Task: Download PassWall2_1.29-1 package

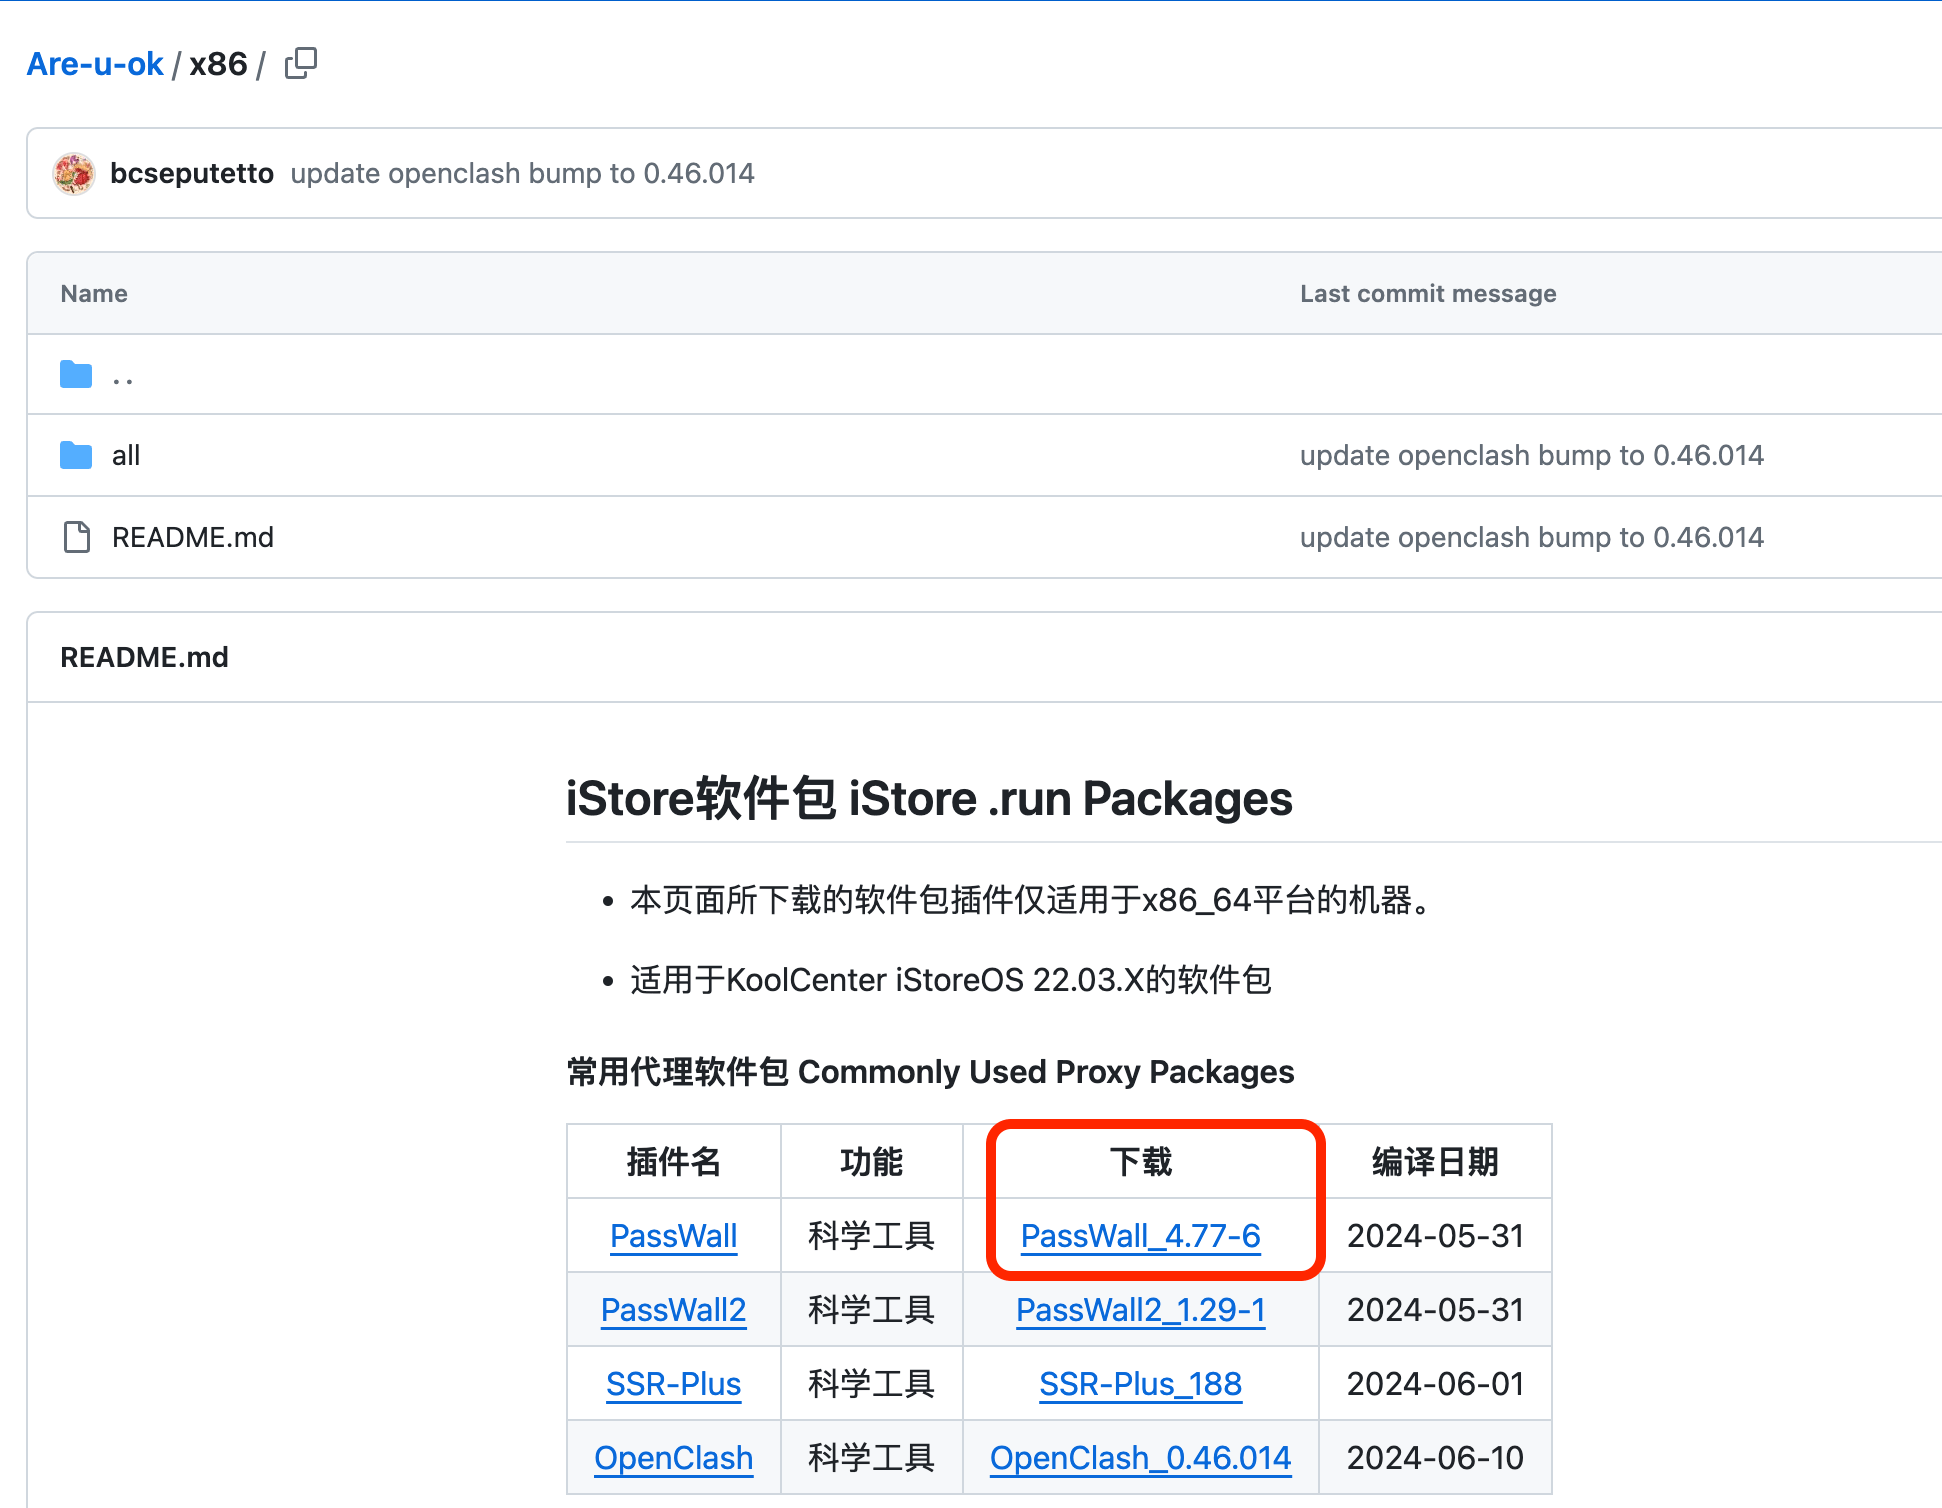Action: (x=1140, y=1310)
